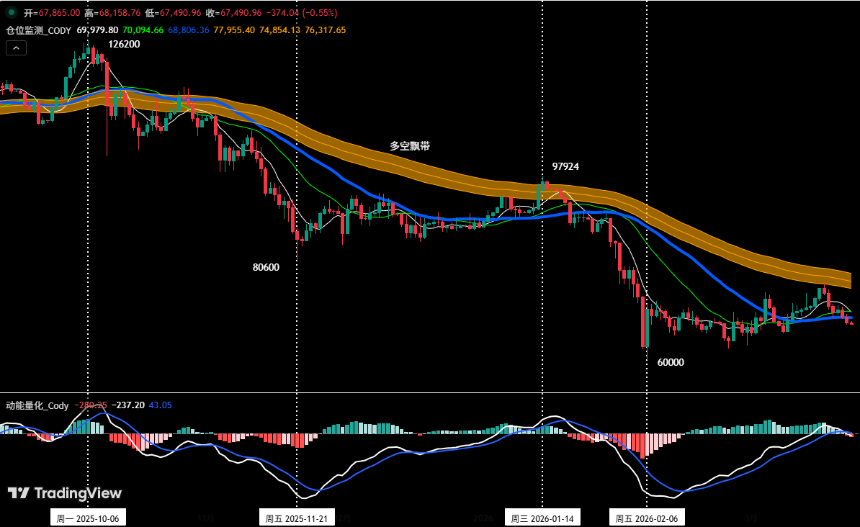Click the 60000 price low label
Viewport: 860px width, 527px height.
pos(670,362)
